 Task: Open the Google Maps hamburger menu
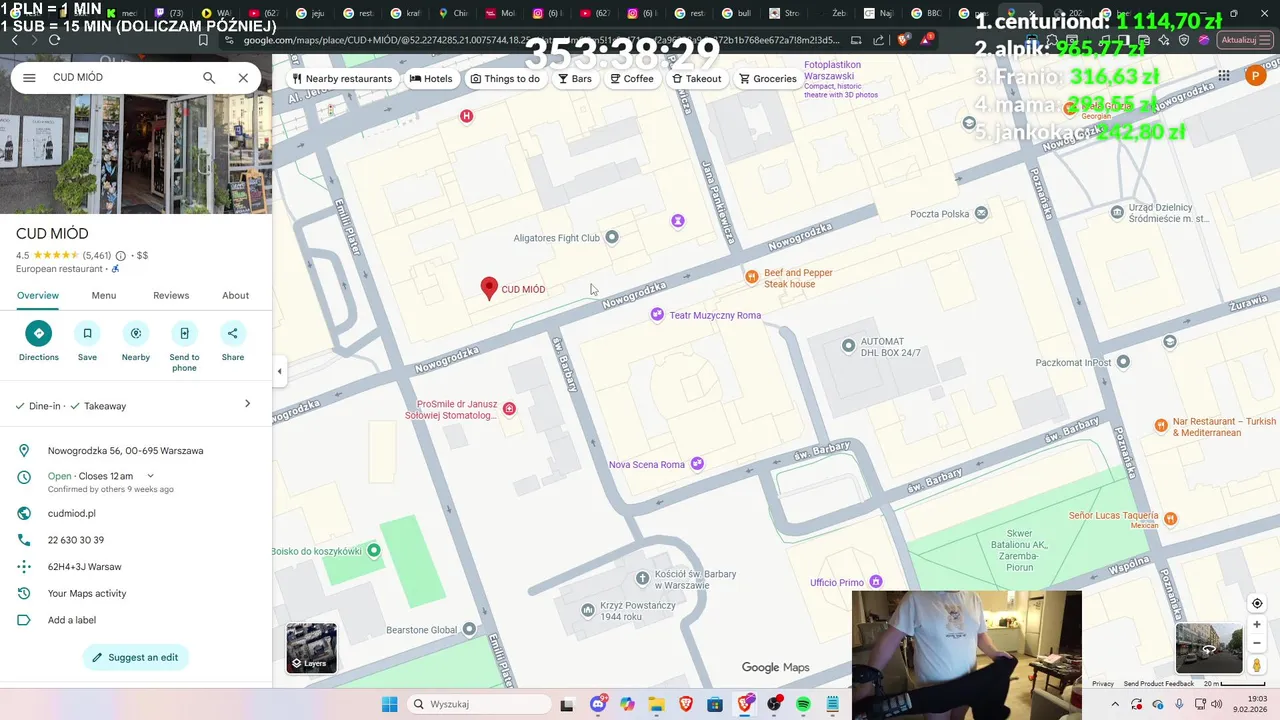[x=29, y=77]
